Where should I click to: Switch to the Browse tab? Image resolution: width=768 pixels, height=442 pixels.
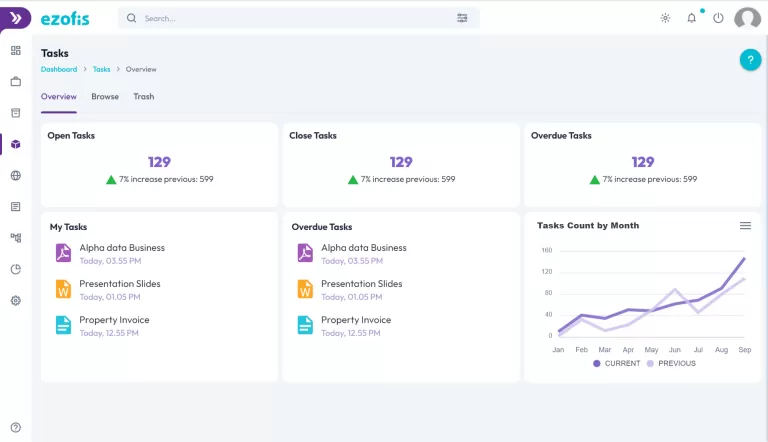(105, 97)
